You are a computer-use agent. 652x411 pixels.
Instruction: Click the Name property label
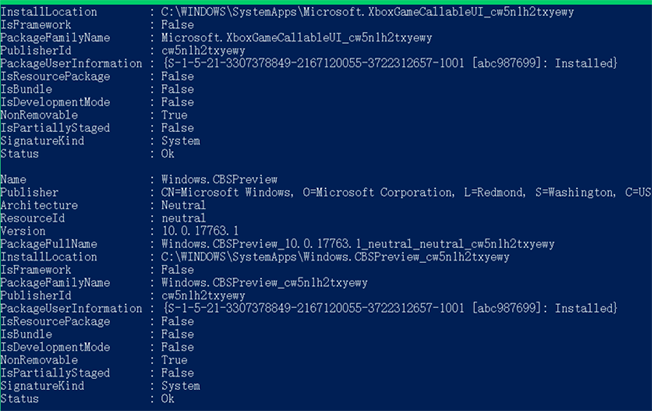click(x=16, y=179)
